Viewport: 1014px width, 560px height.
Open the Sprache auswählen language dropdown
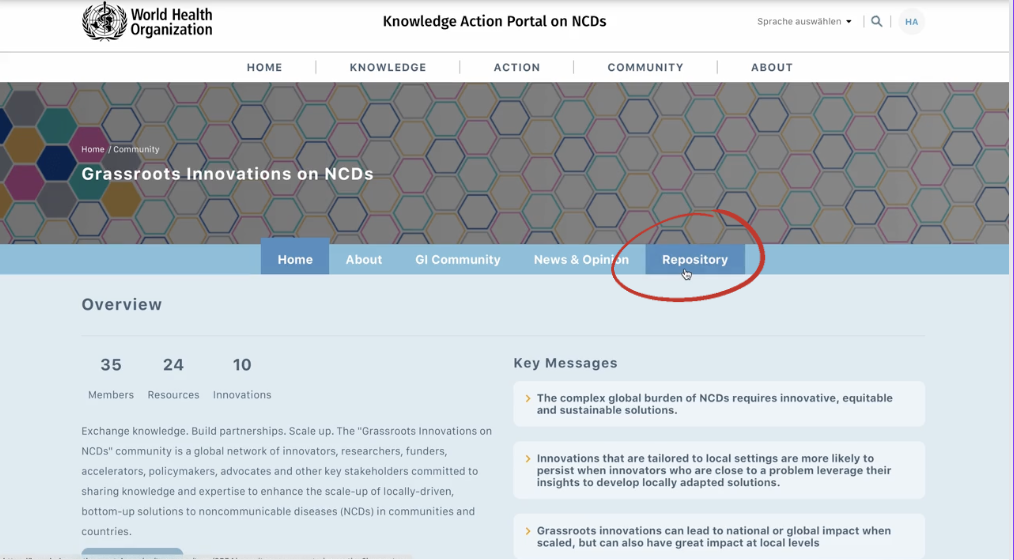[x=804, y=21]
